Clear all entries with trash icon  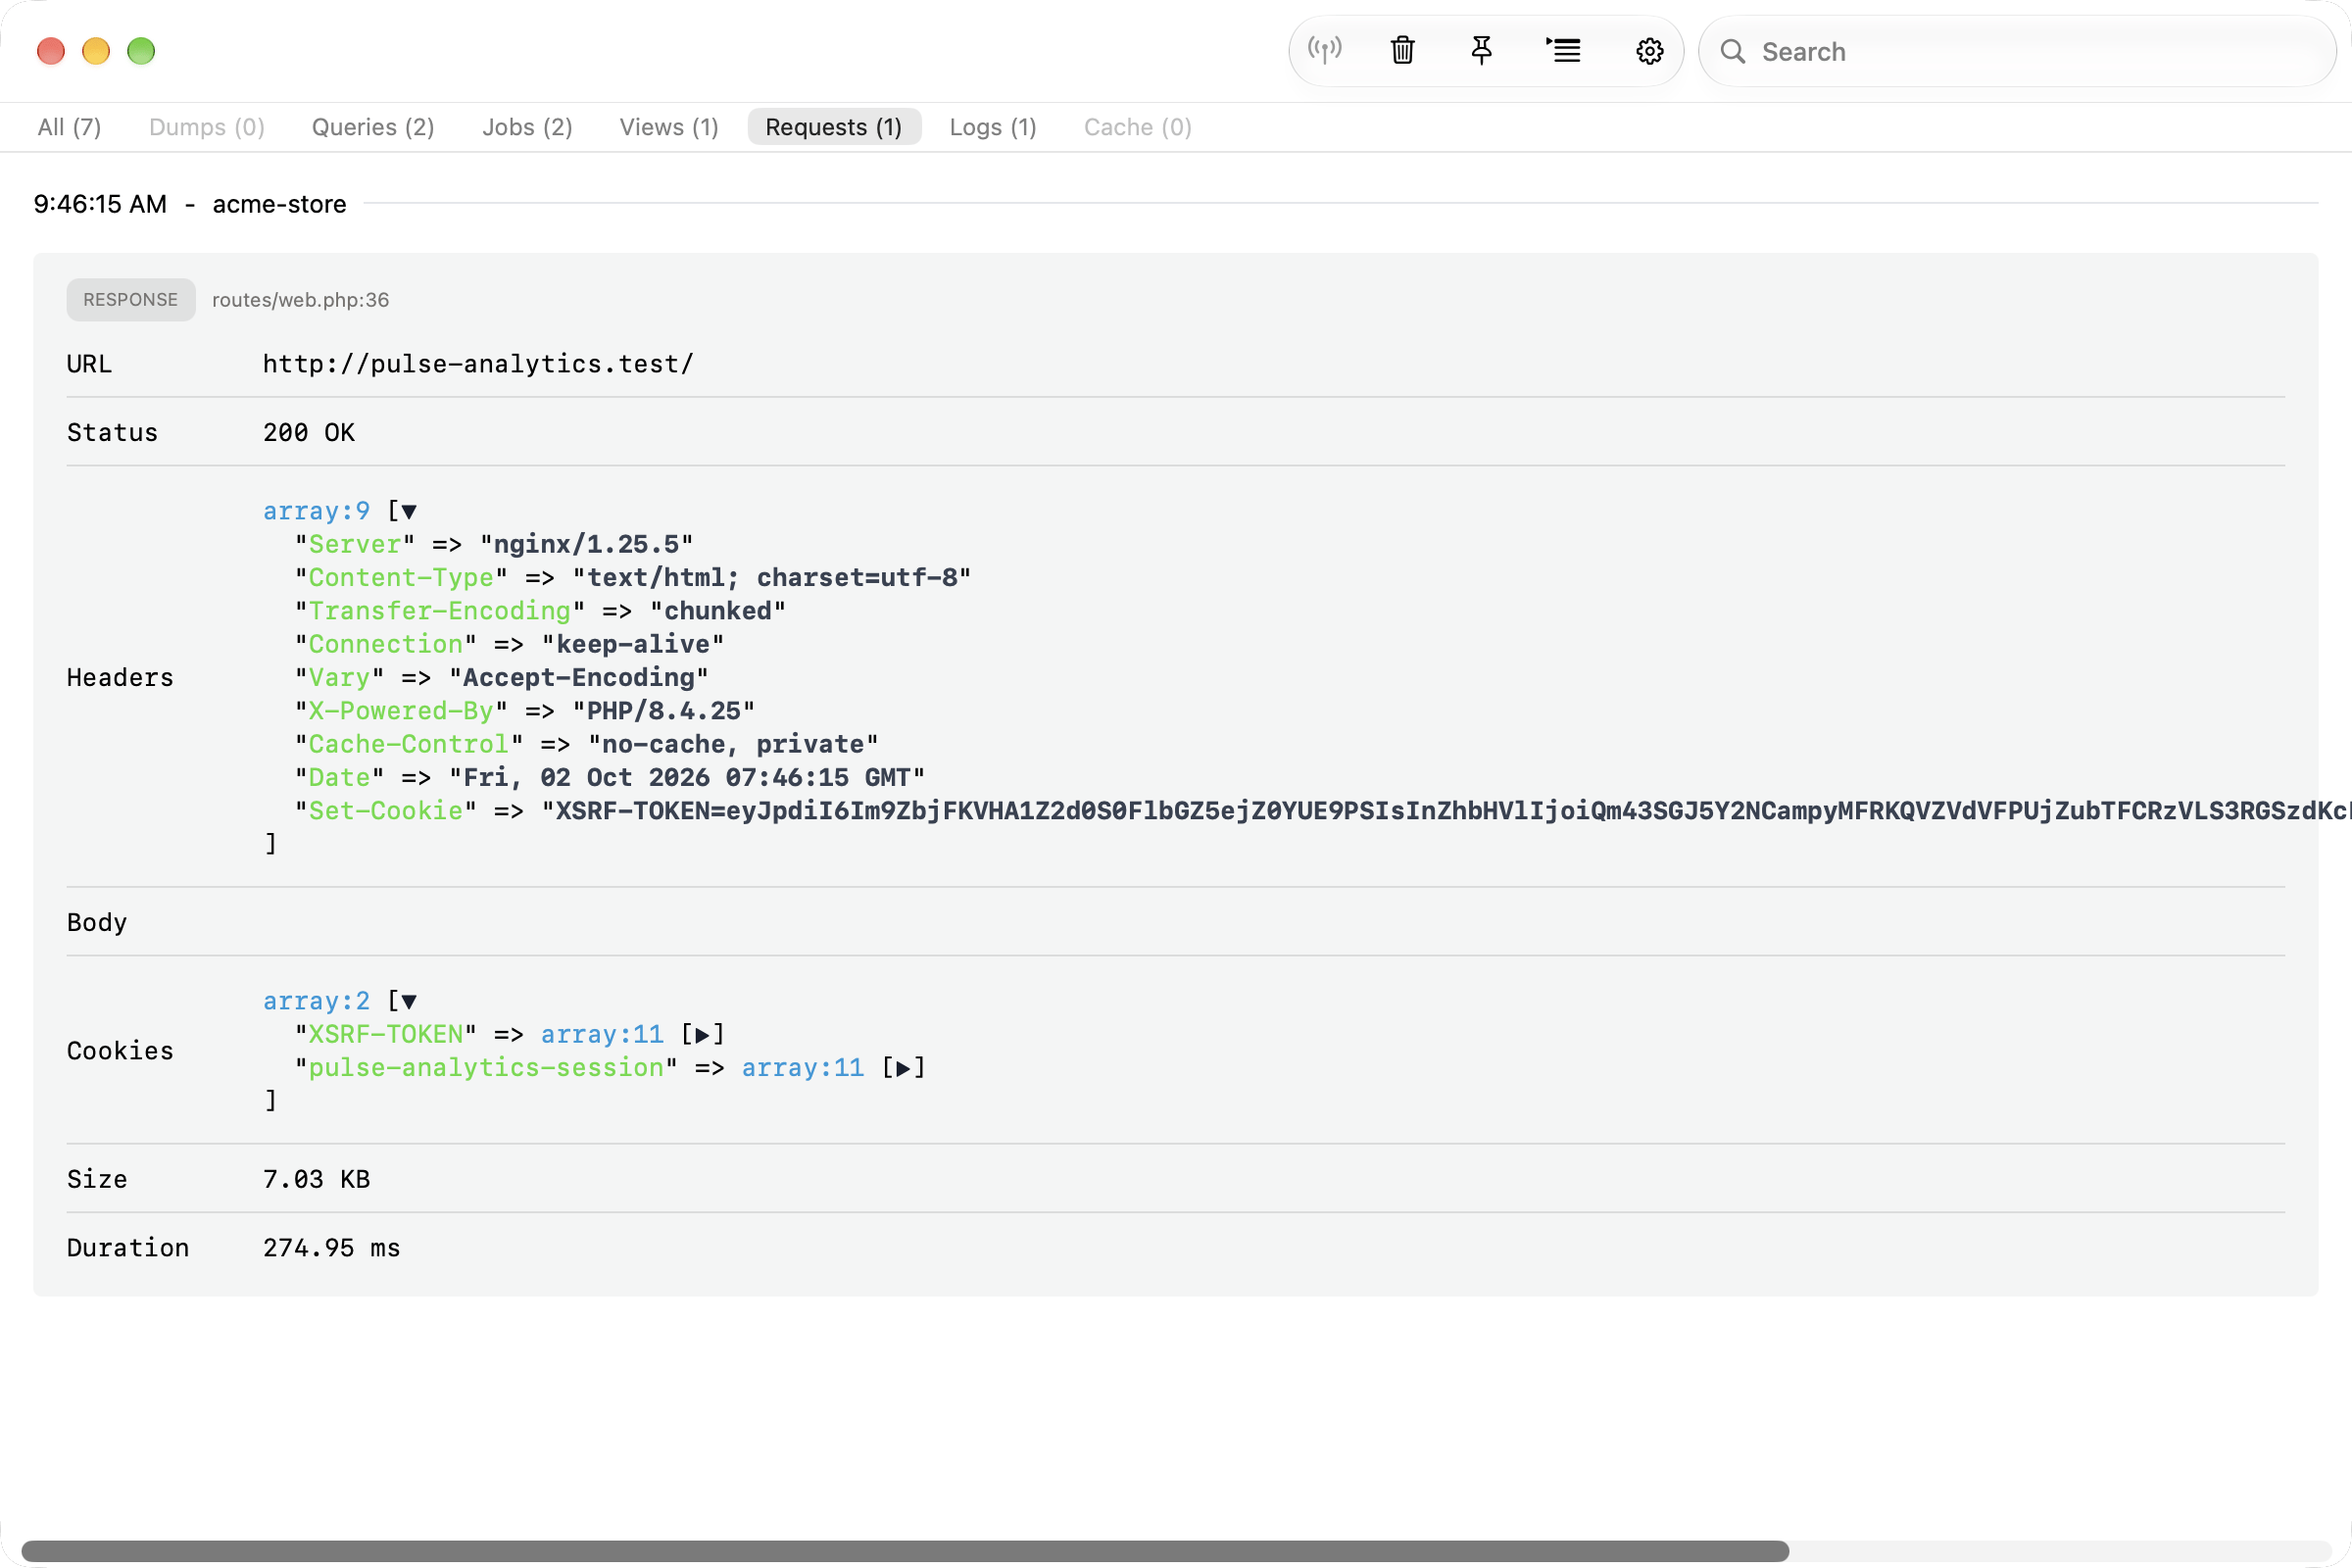click(1403, 50)
